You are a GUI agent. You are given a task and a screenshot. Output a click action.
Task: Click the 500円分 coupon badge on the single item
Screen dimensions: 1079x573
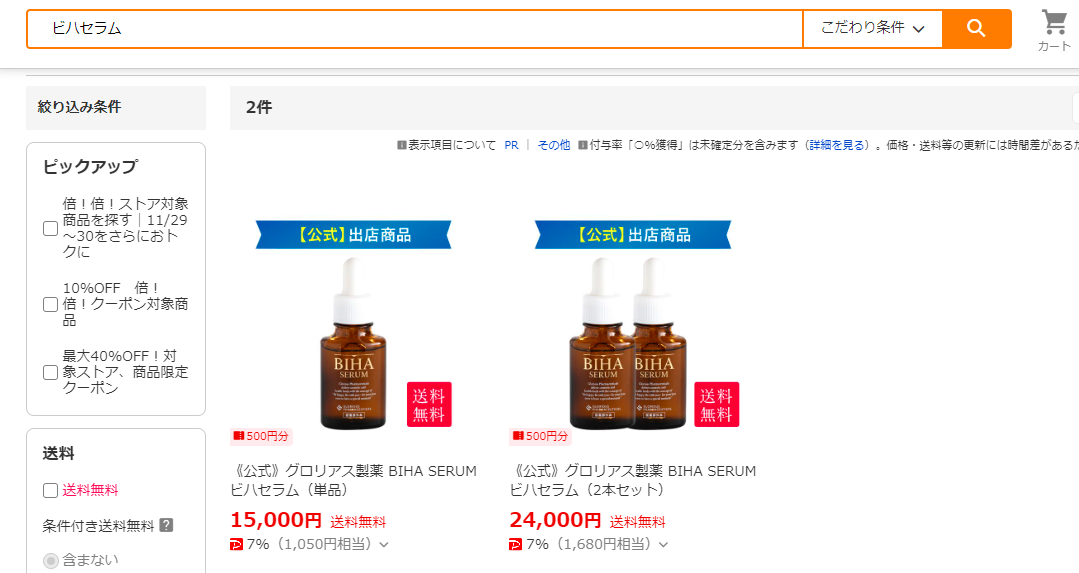pyautogui.click(x=261, y=436)
